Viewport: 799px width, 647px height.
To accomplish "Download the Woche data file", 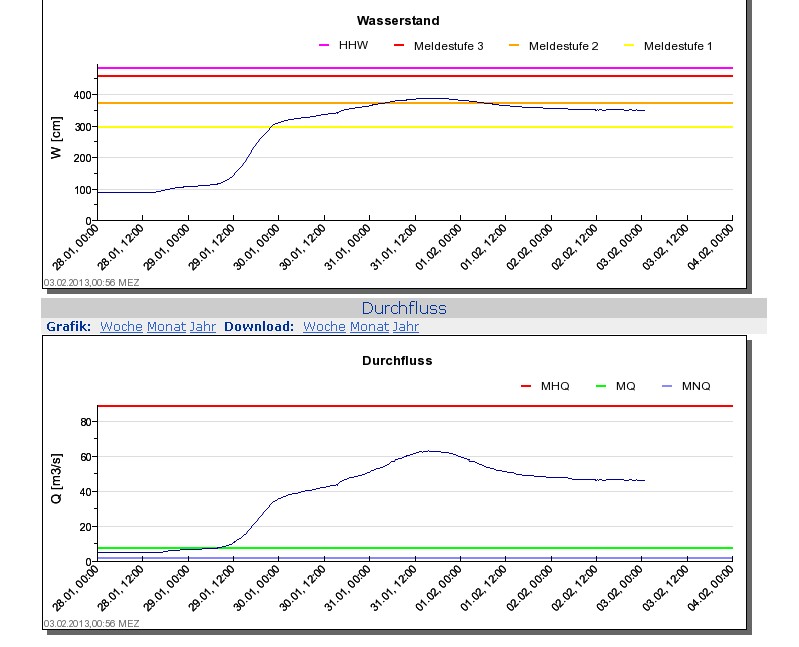I will (324, 327).
